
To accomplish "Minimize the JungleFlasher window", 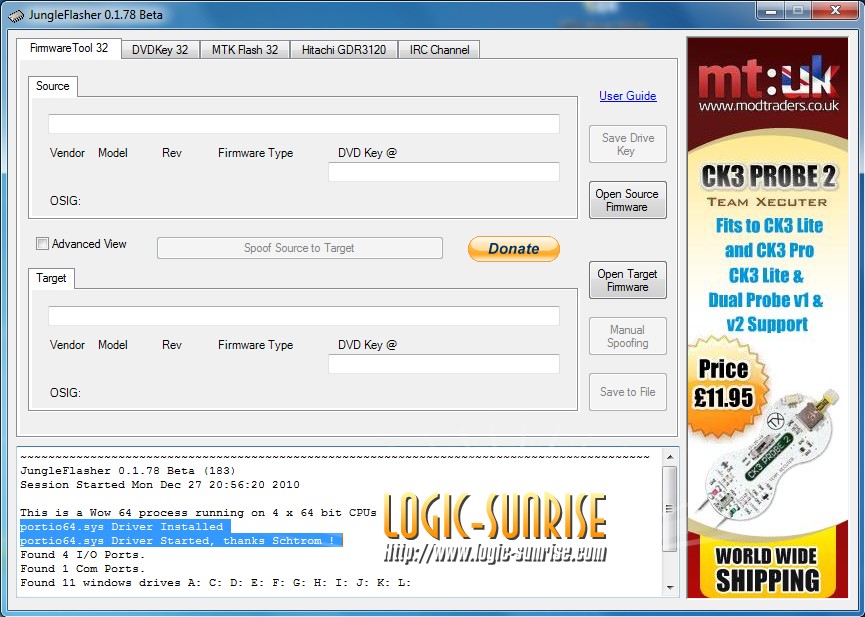I will [771, 10].
